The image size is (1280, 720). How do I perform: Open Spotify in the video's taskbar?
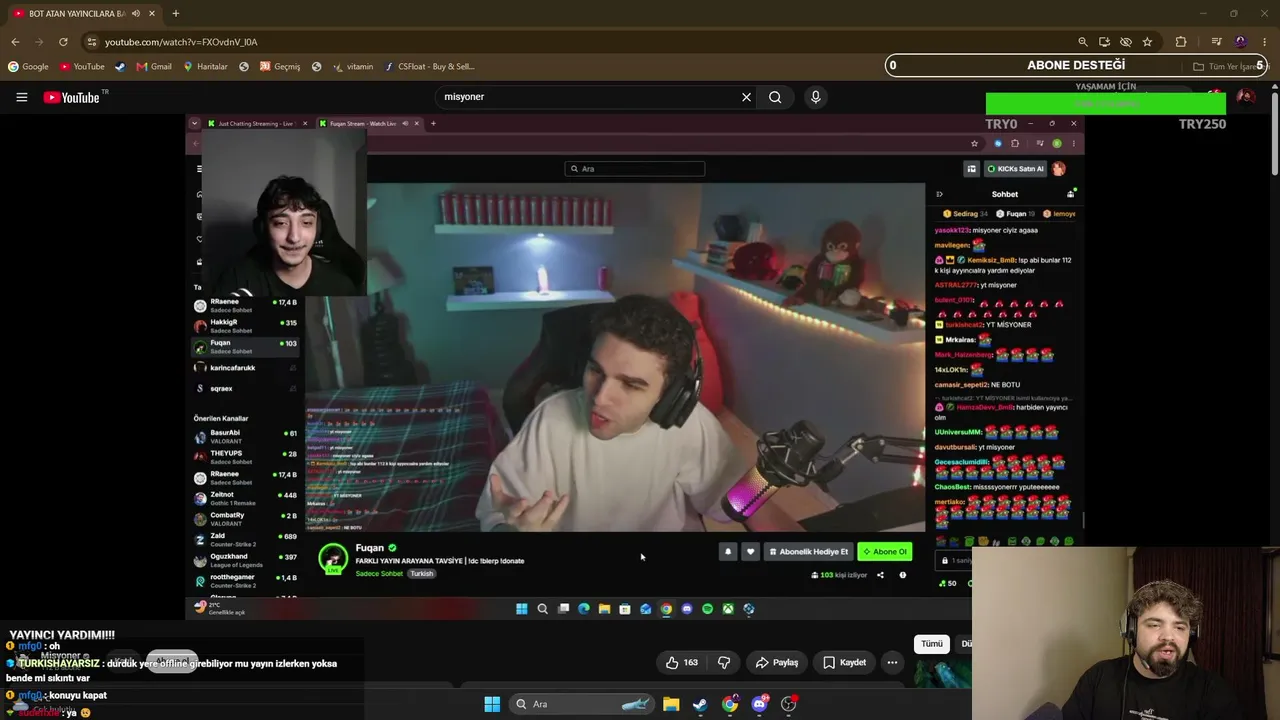click(x=707, y=609)
